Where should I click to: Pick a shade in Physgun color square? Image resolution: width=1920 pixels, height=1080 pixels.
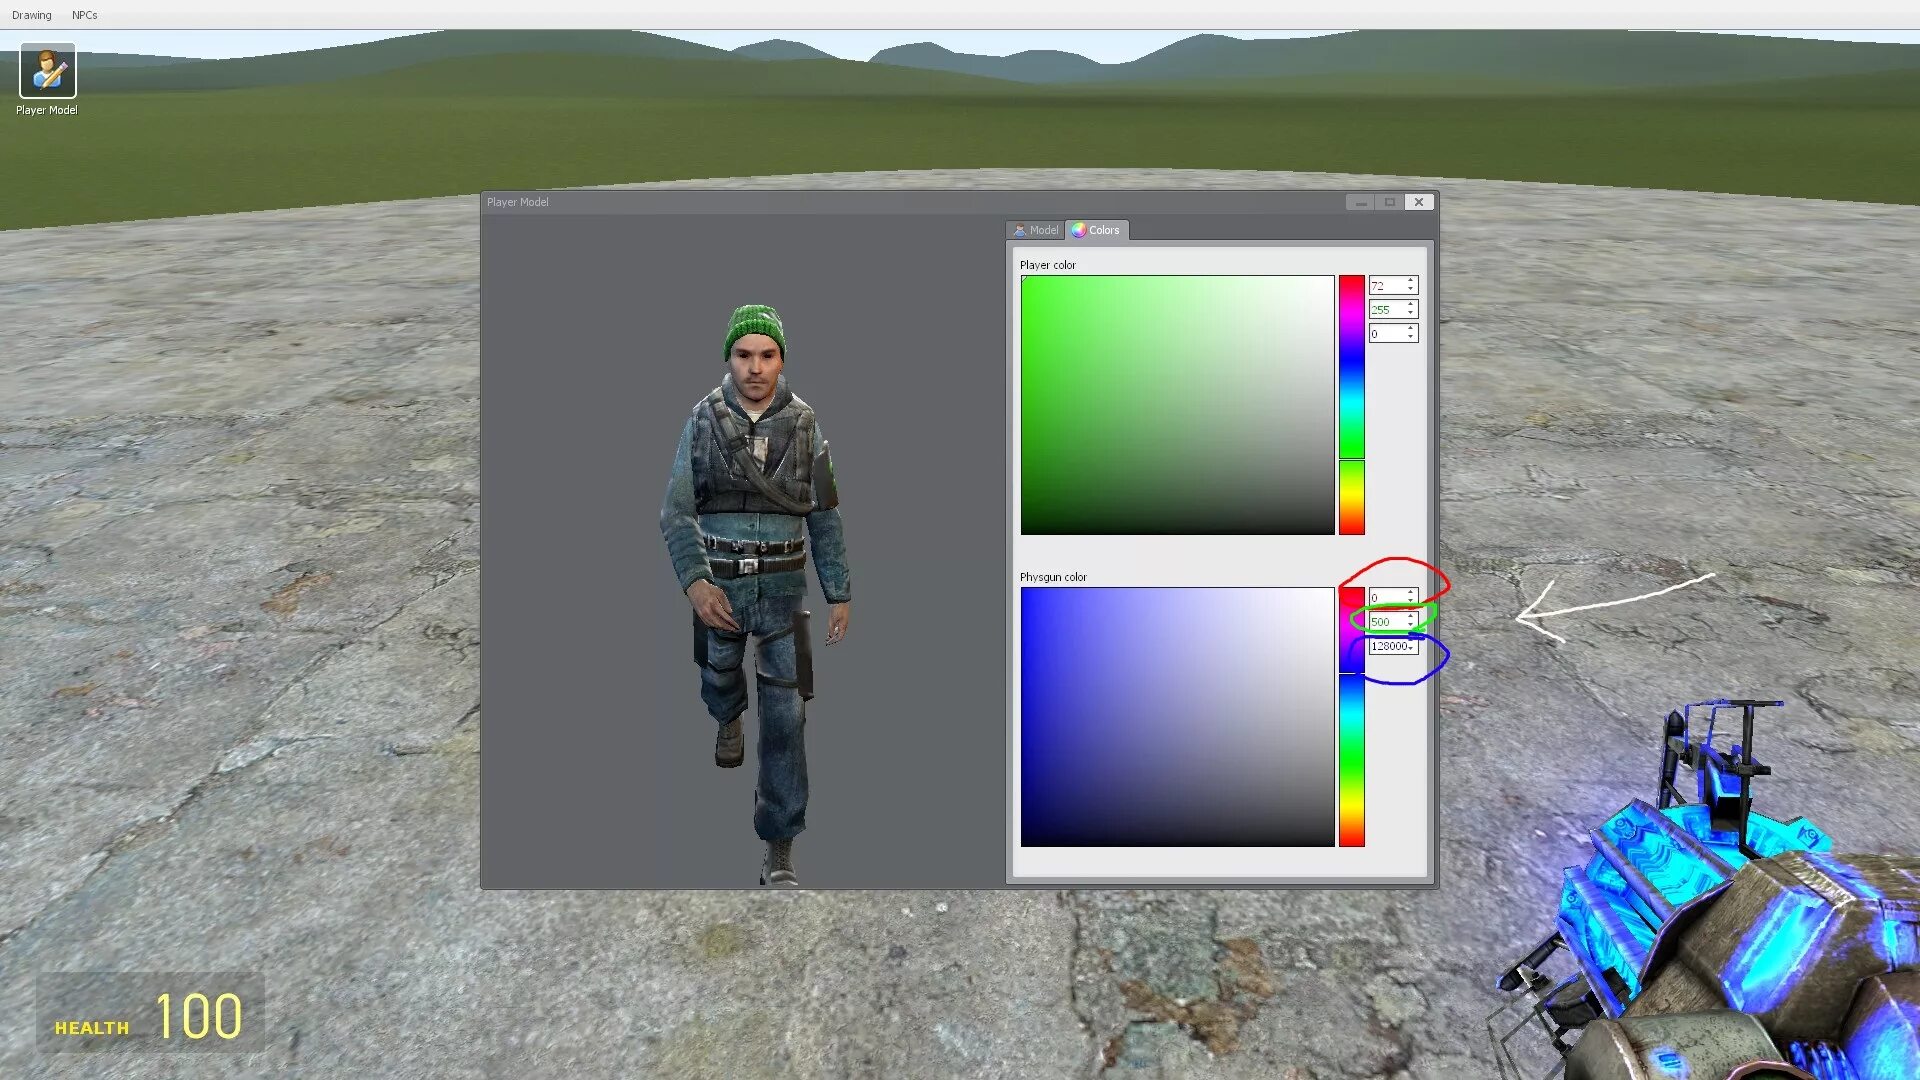[x=1177, y=717]
